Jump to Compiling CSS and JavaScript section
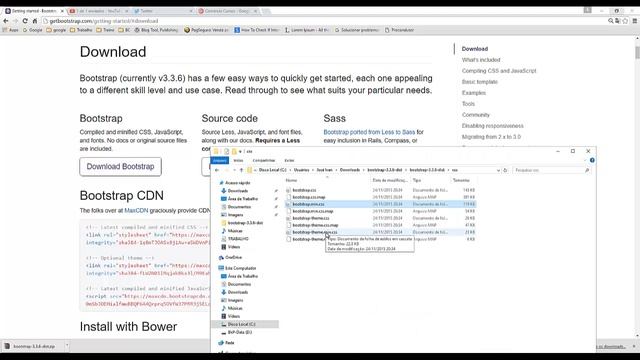The width and height of the screenshot is (640, 360). (499, 71)
